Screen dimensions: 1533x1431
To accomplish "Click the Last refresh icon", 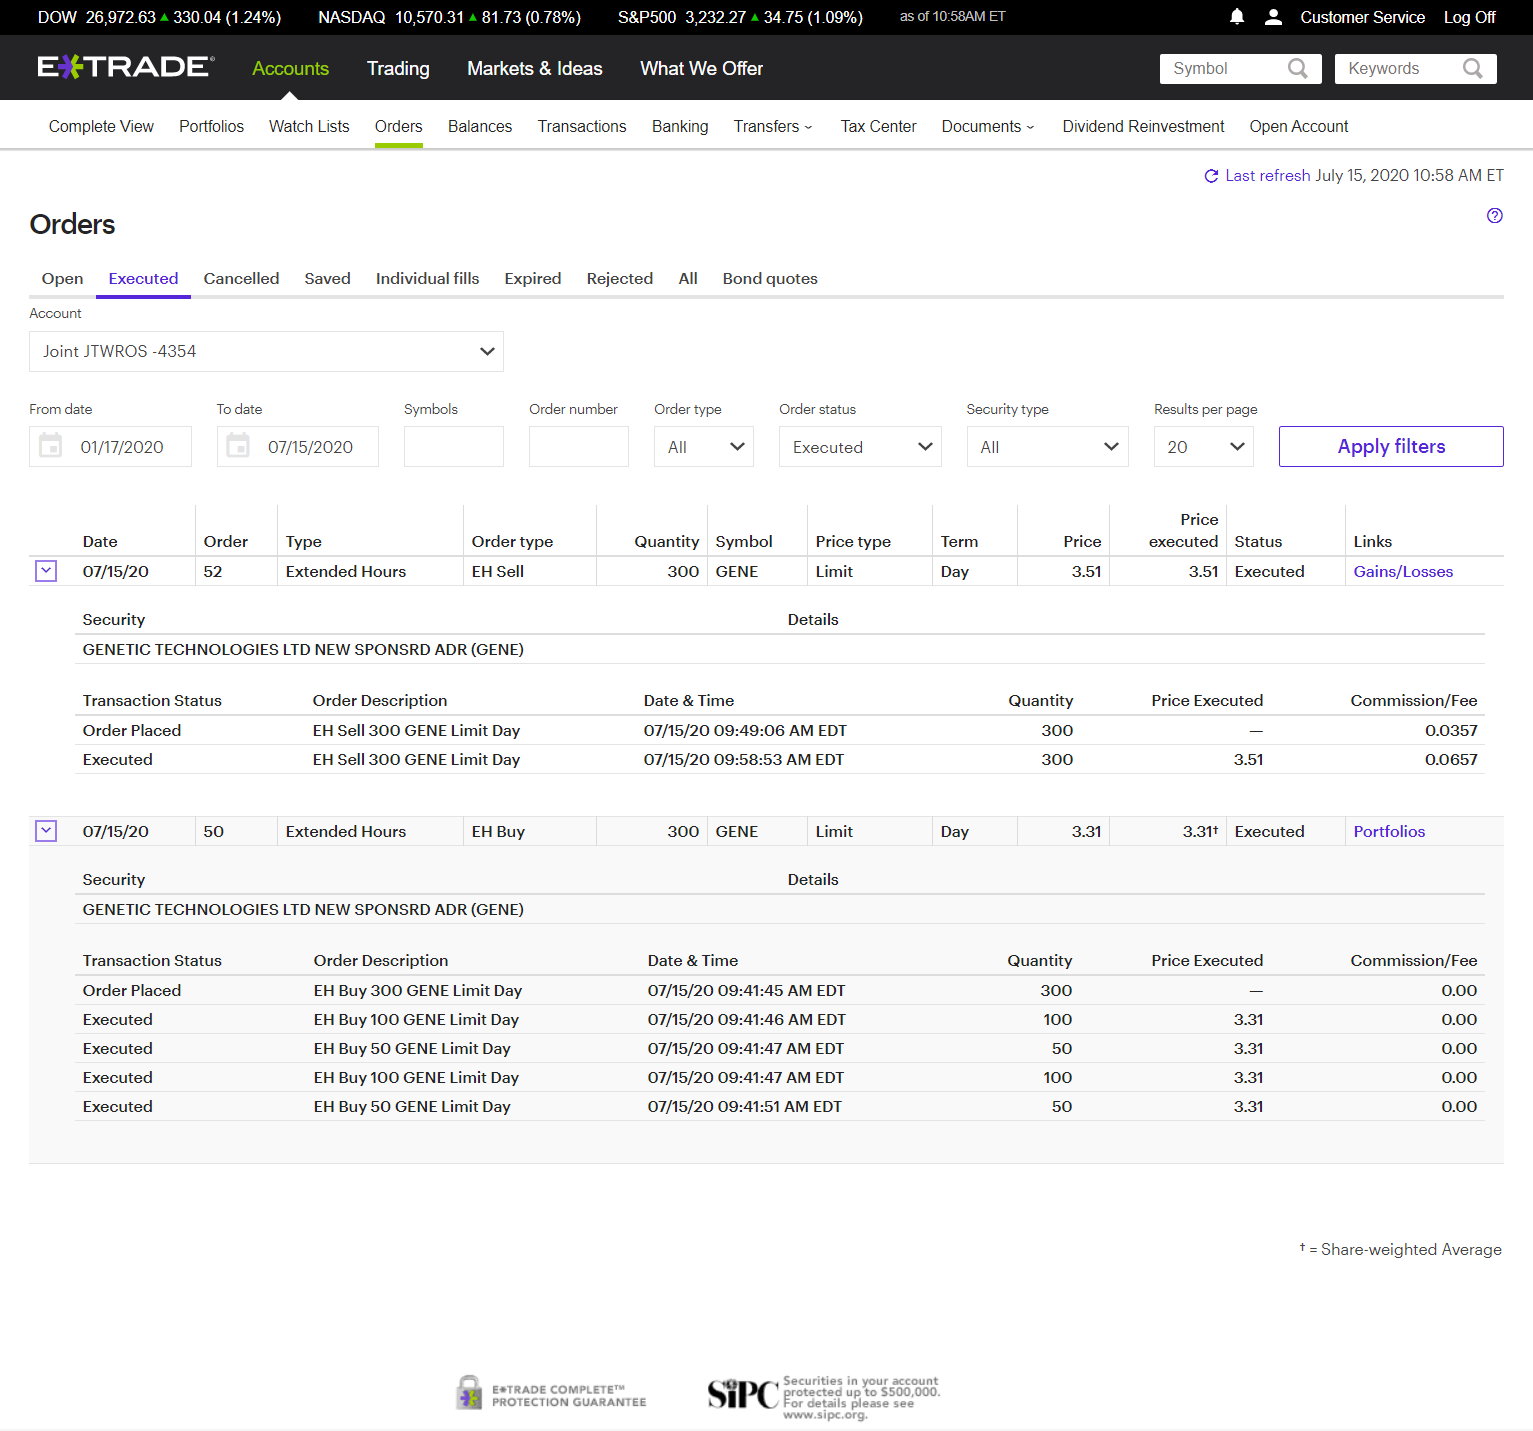I will click(1211, 176).
